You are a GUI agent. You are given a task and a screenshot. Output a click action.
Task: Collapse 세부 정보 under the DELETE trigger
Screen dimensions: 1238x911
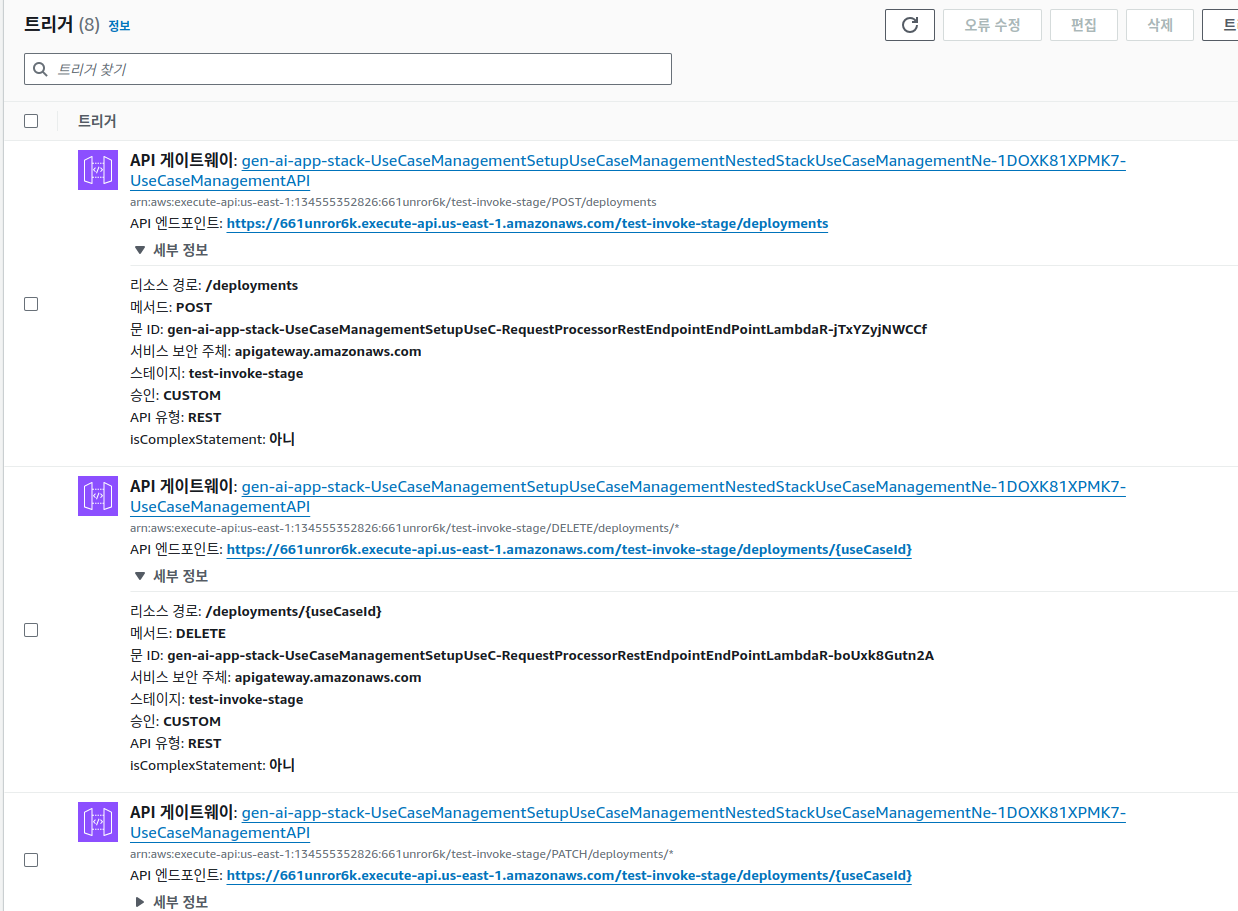click(x=171, y=576)
